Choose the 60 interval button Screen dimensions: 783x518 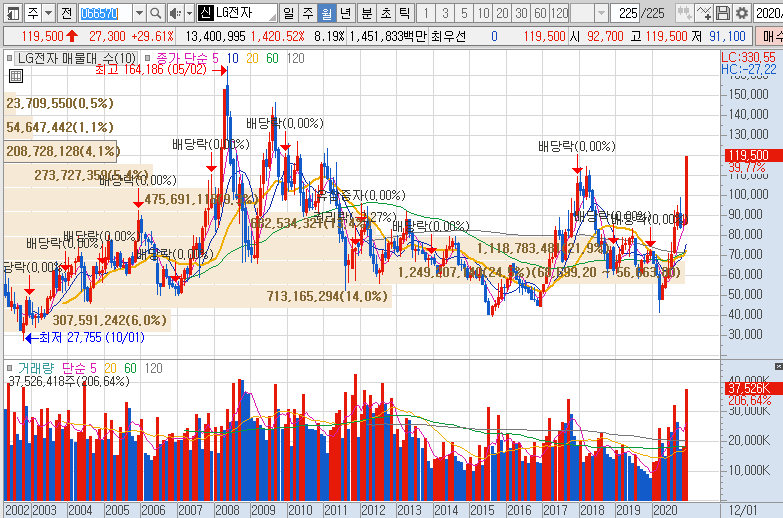point(540,13)
